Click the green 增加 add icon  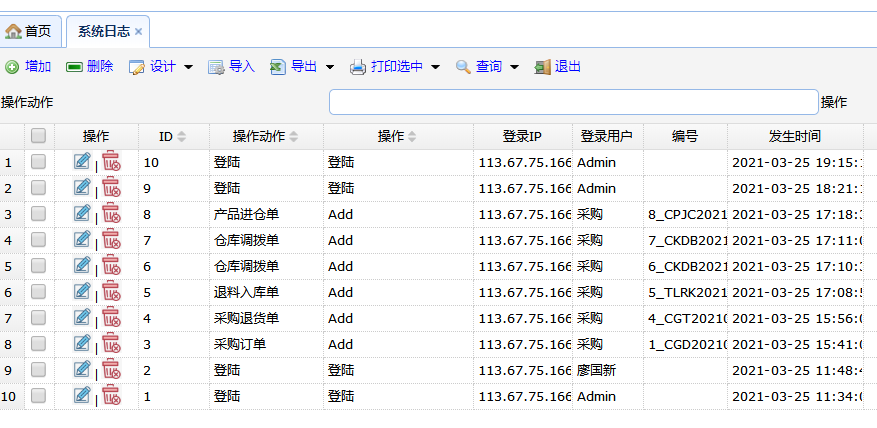coord(12,67)
